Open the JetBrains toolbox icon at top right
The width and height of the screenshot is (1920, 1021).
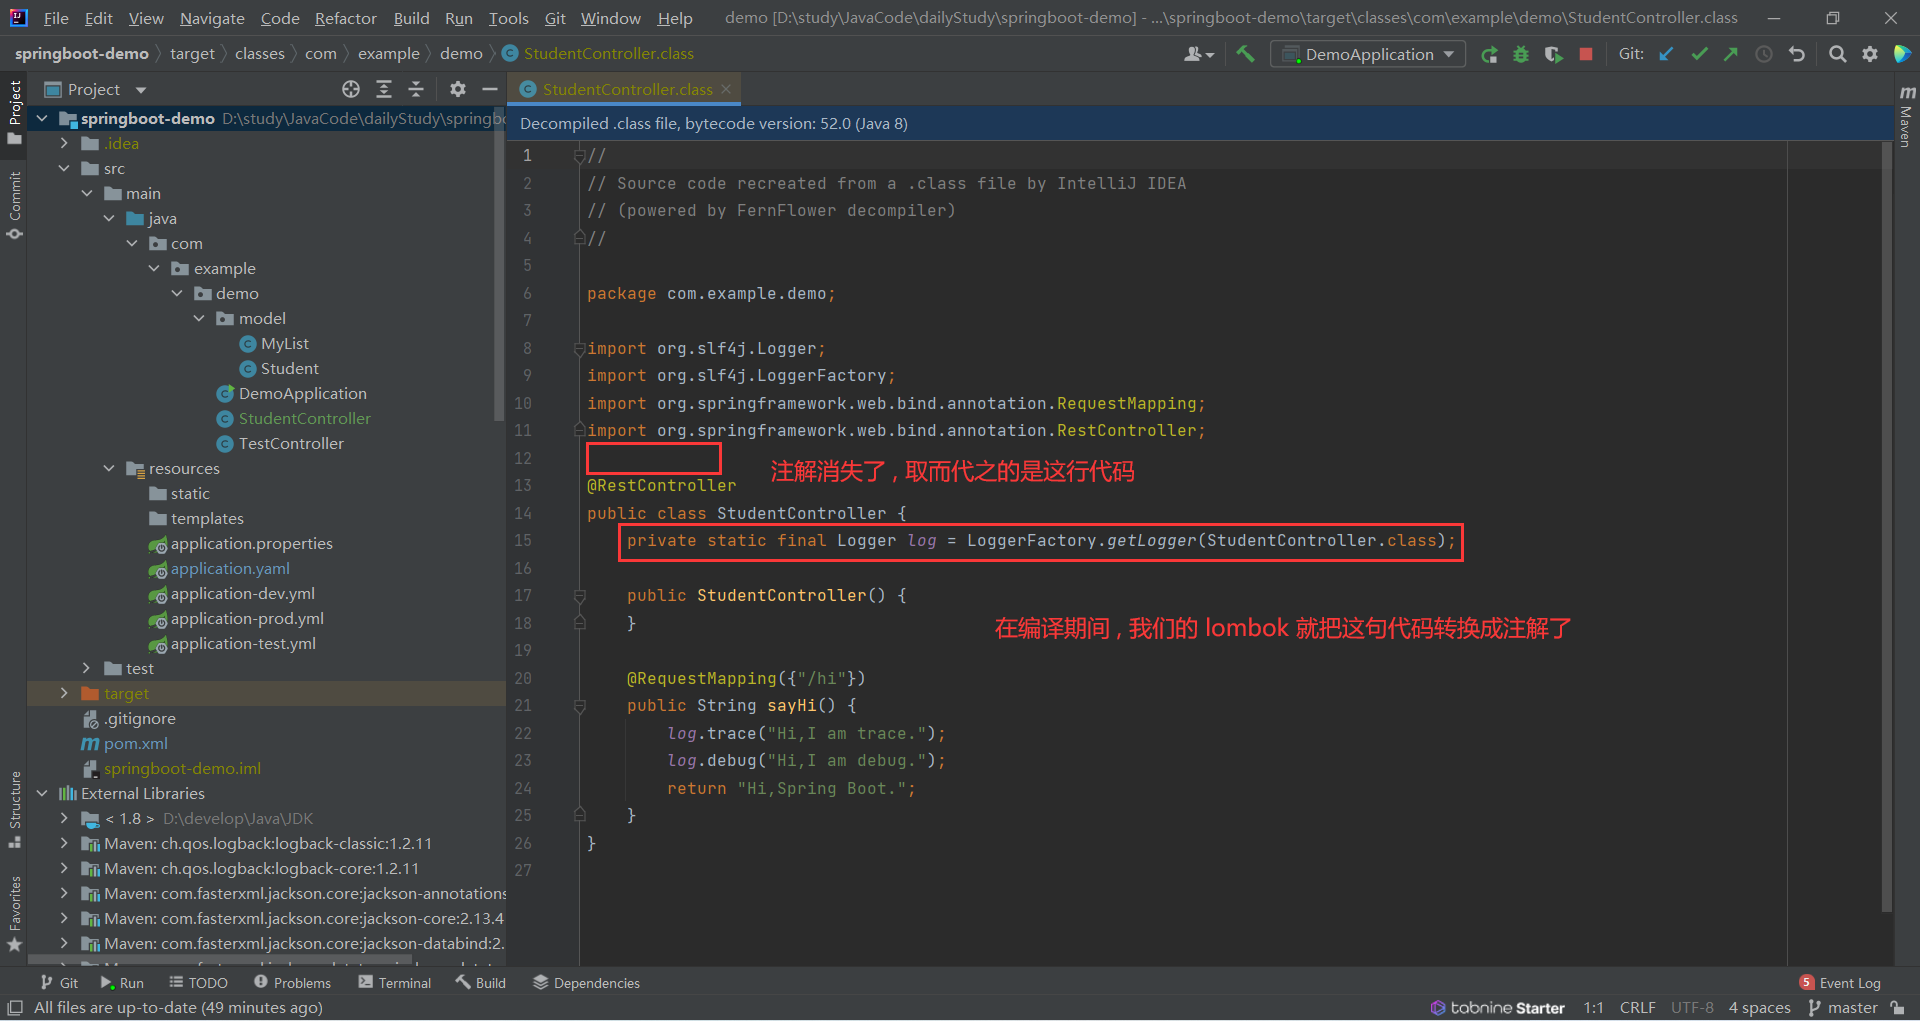click(1902, 54)
